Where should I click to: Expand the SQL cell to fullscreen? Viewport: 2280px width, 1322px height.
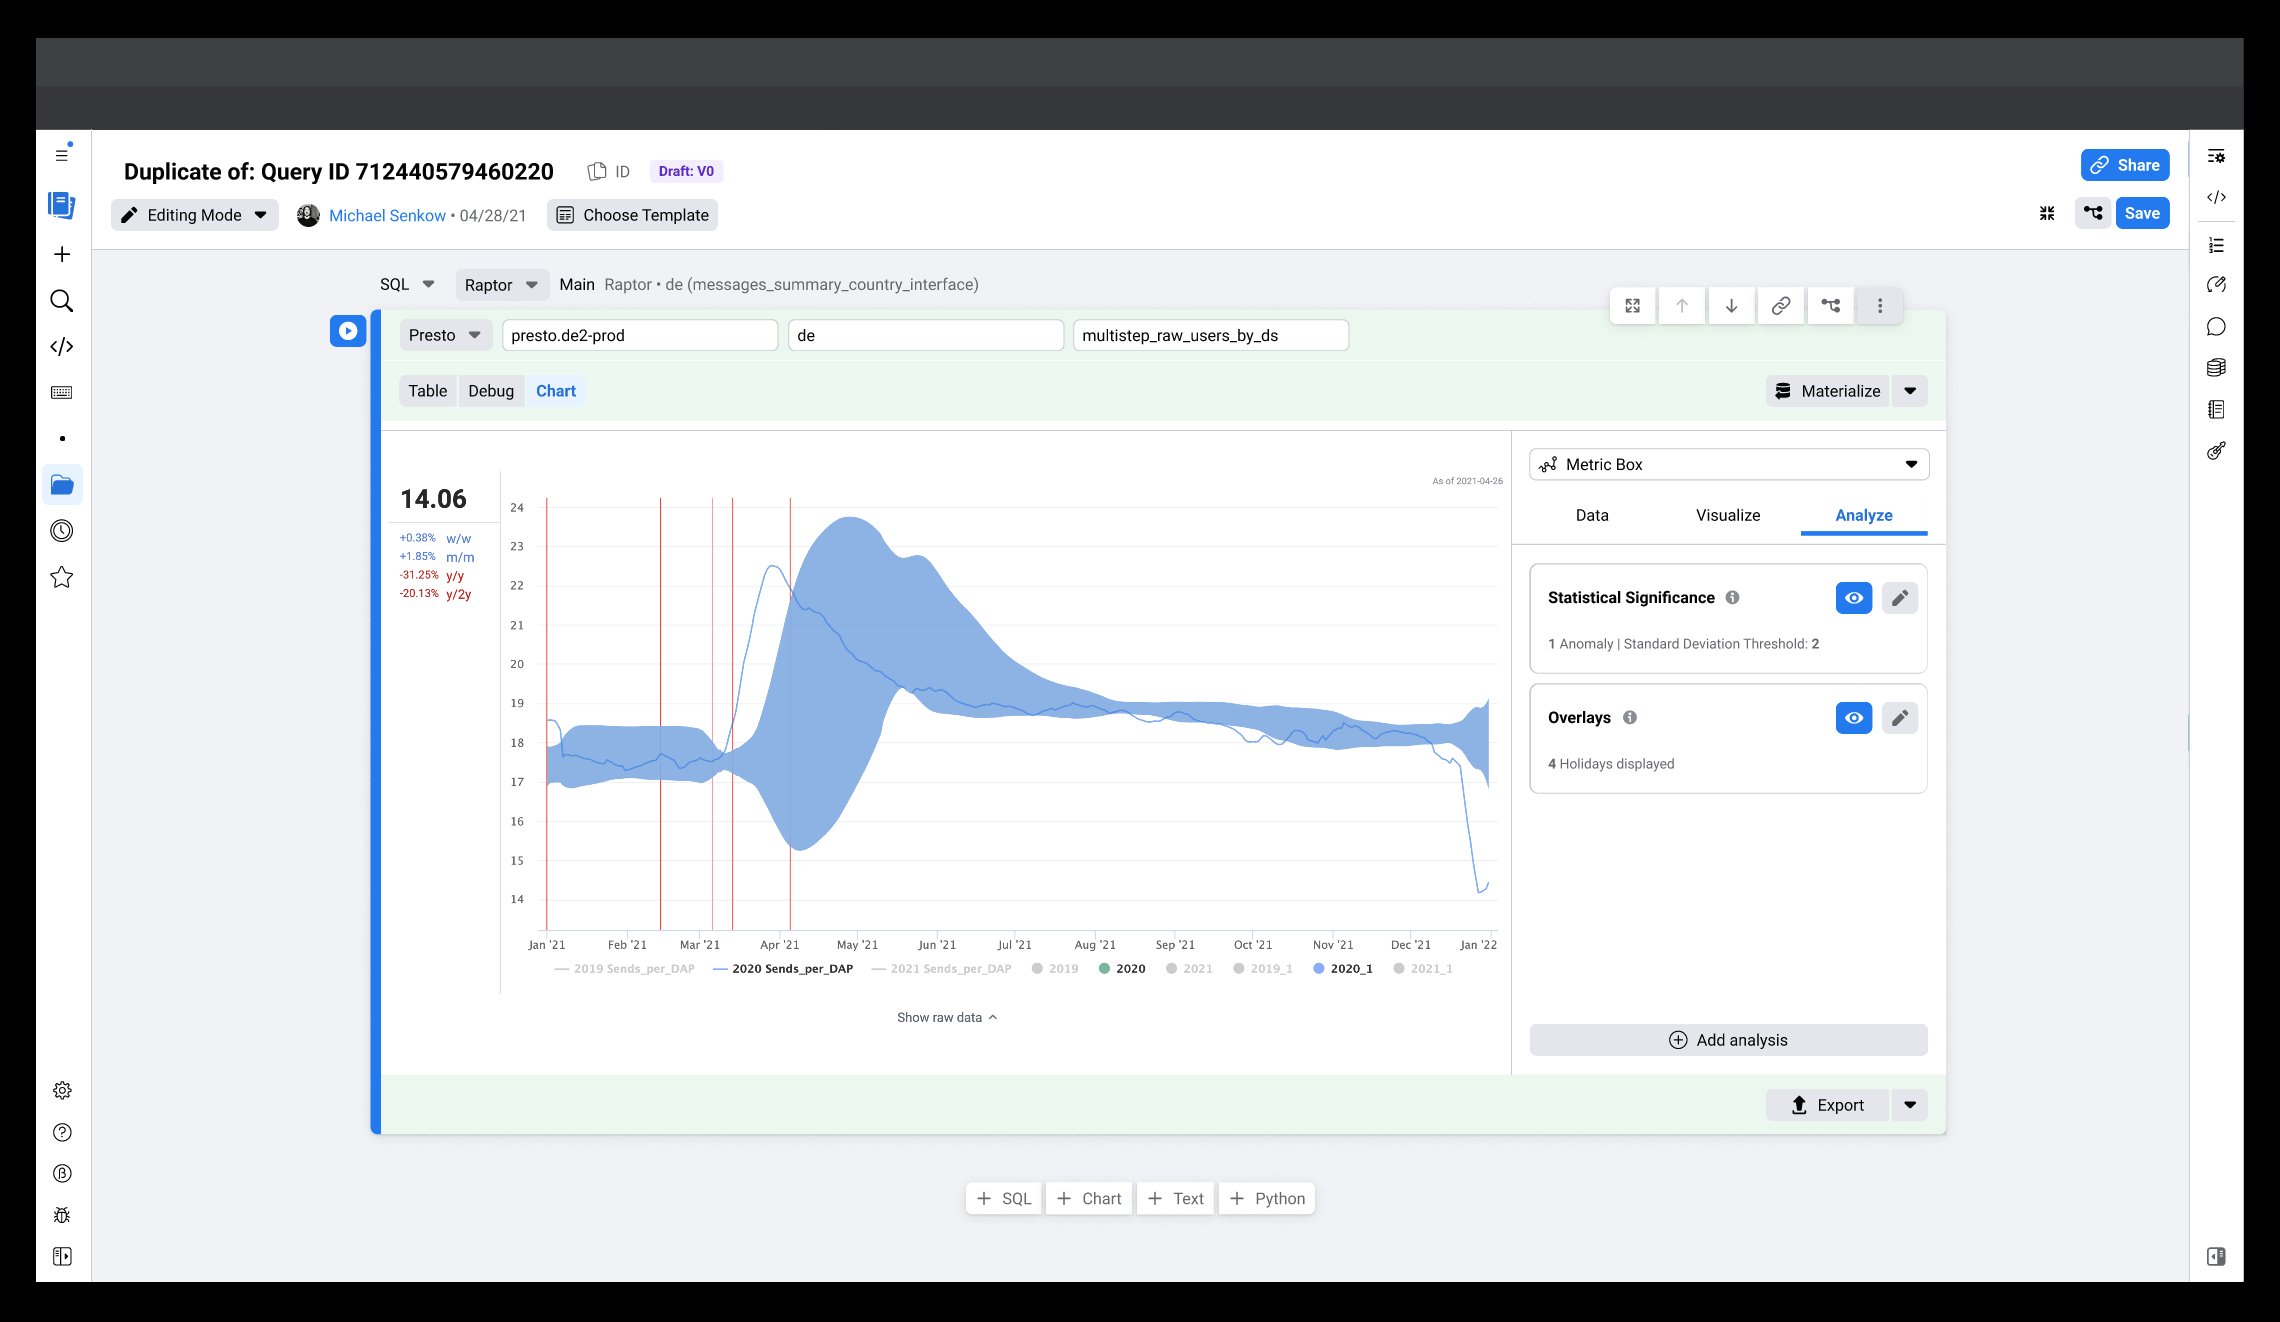(x=1632, y=305)
